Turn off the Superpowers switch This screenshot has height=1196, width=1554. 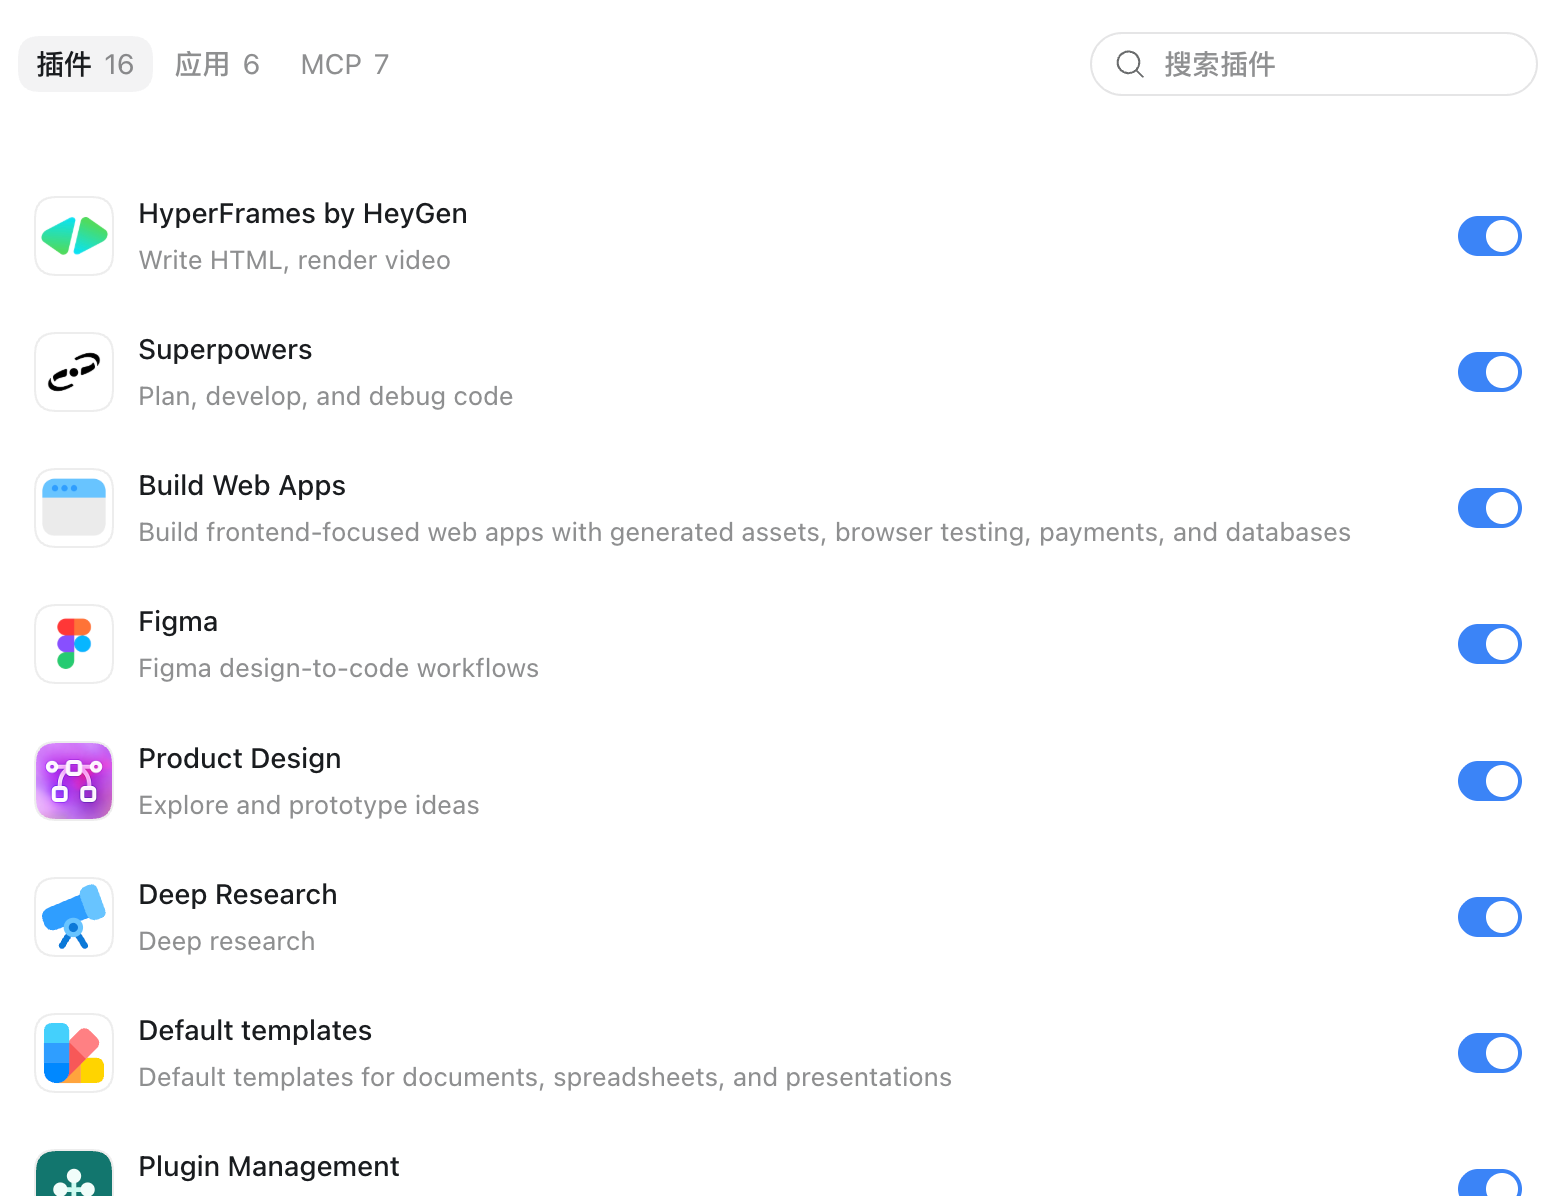tap(1489, 372)
